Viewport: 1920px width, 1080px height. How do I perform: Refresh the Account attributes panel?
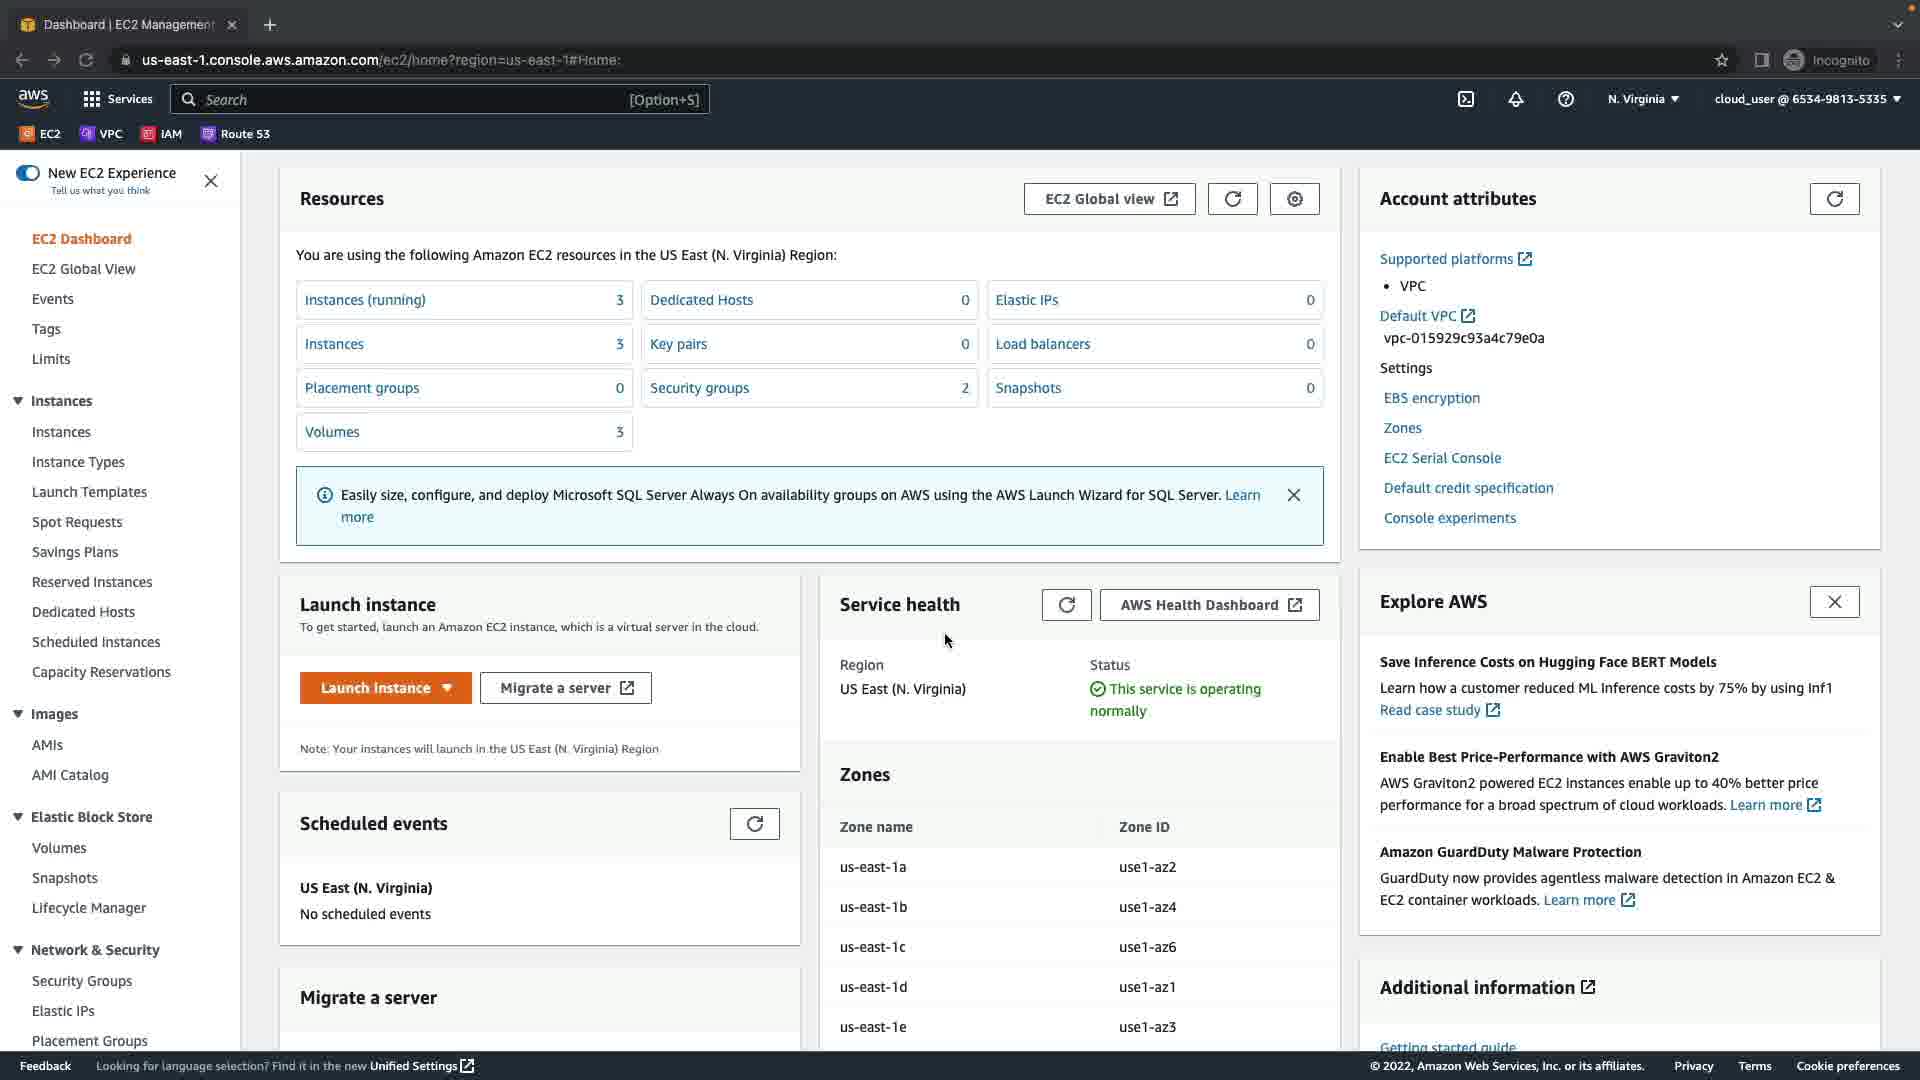tap(1834, 199)
